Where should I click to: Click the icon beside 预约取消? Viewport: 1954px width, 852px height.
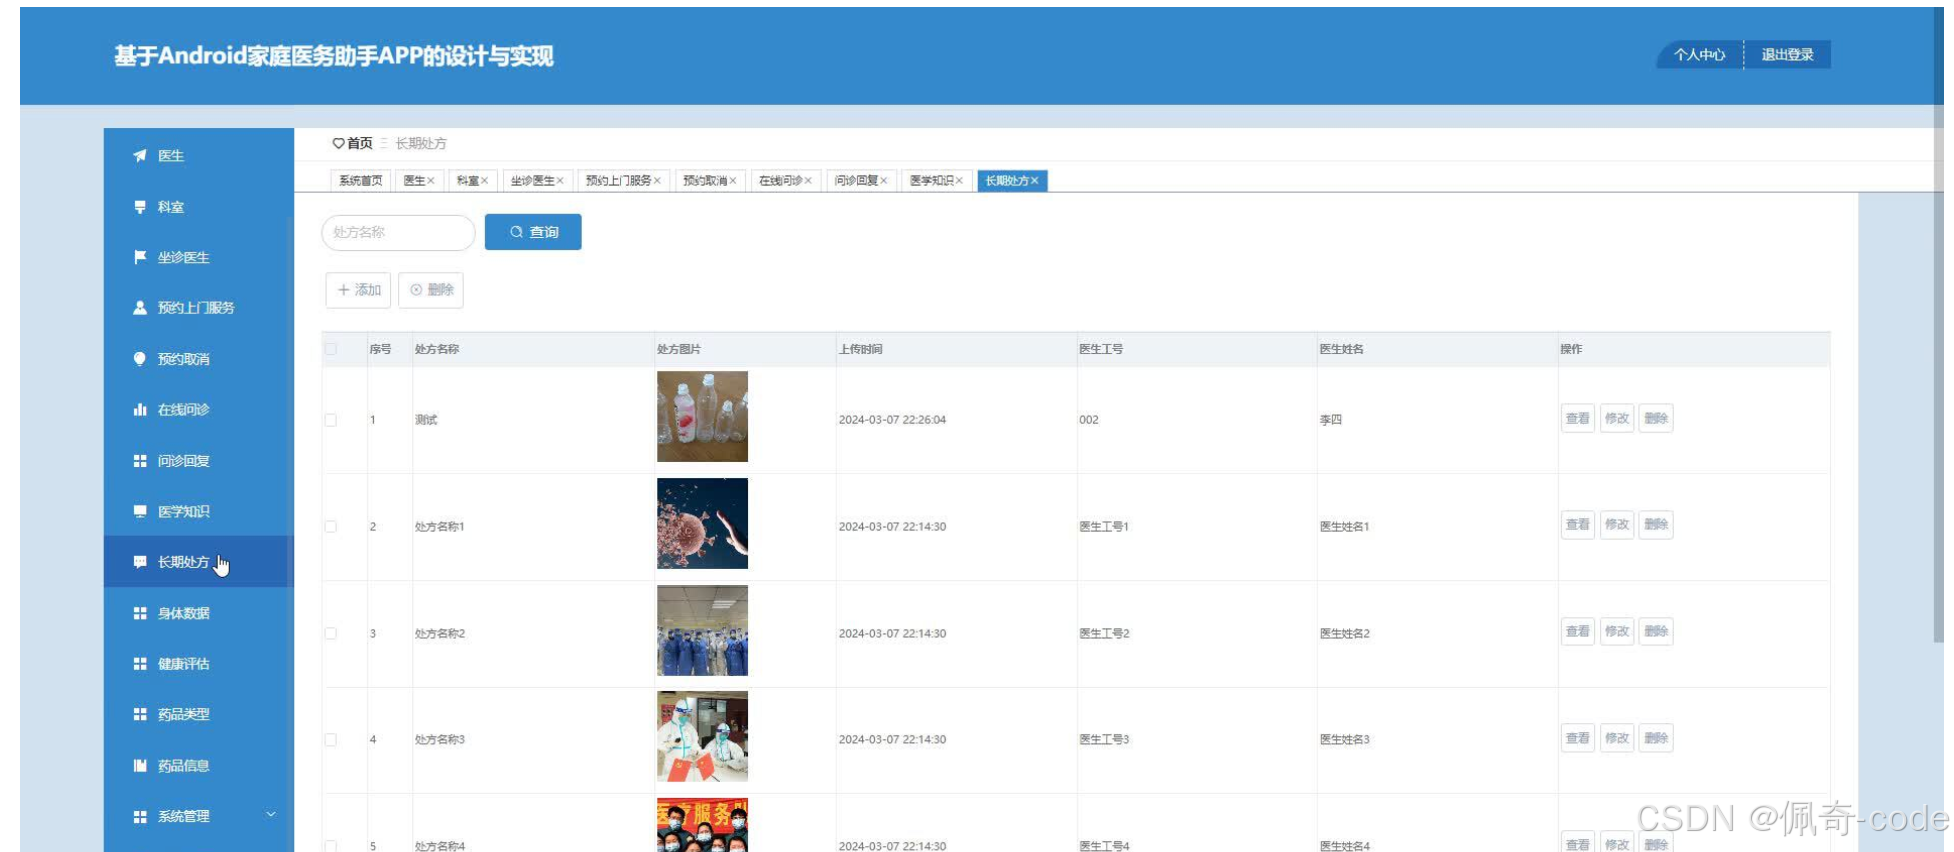(x=140, y=359)
